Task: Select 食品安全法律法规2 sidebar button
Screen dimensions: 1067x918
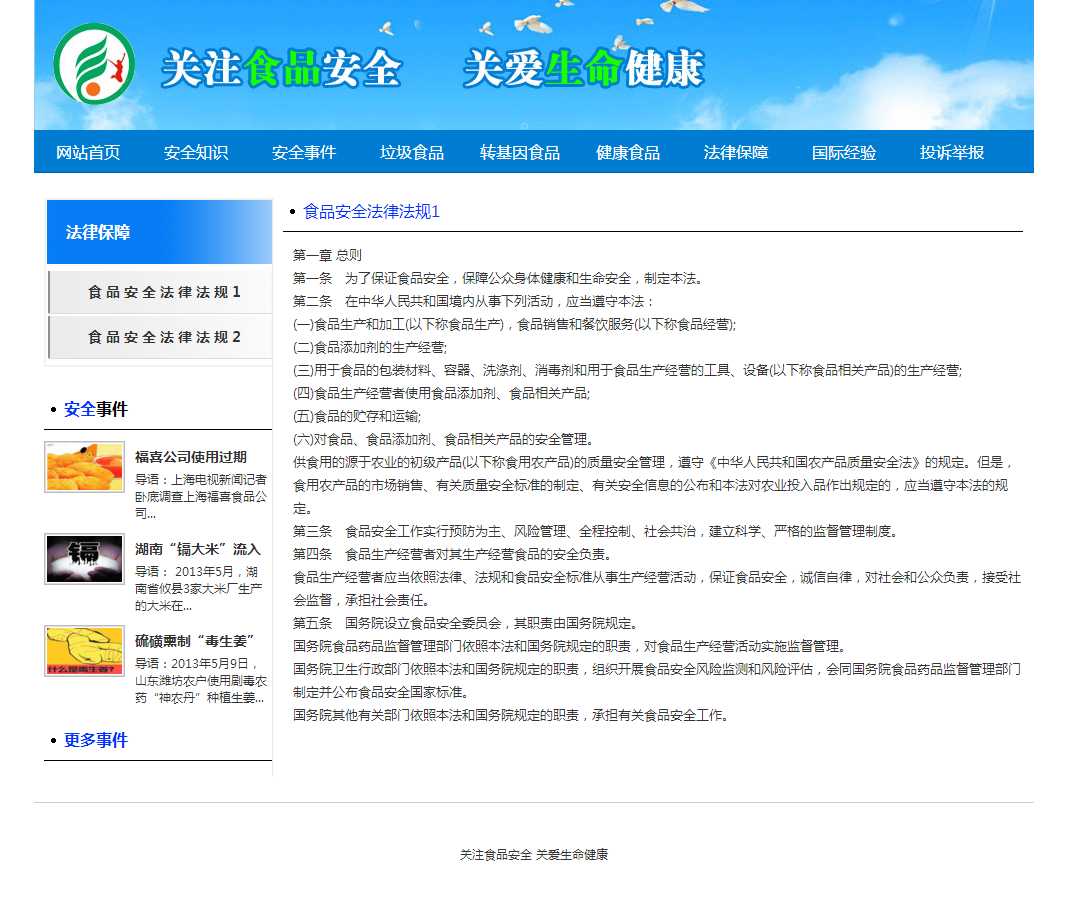Action: 161,337
